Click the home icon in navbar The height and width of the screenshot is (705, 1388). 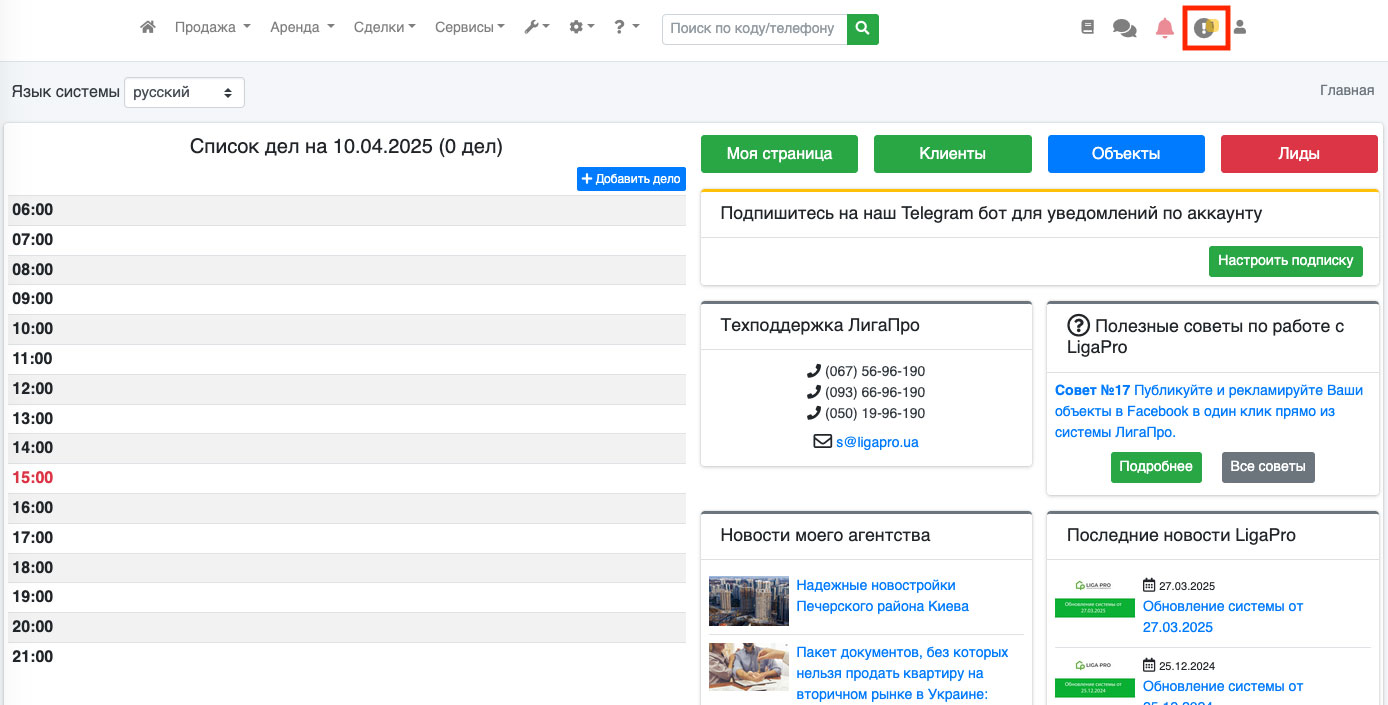click(148, 28)
